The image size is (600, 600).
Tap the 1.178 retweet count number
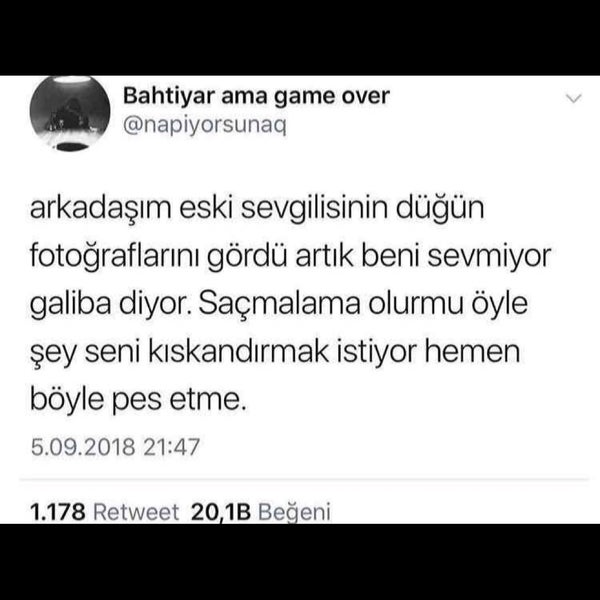57,512
